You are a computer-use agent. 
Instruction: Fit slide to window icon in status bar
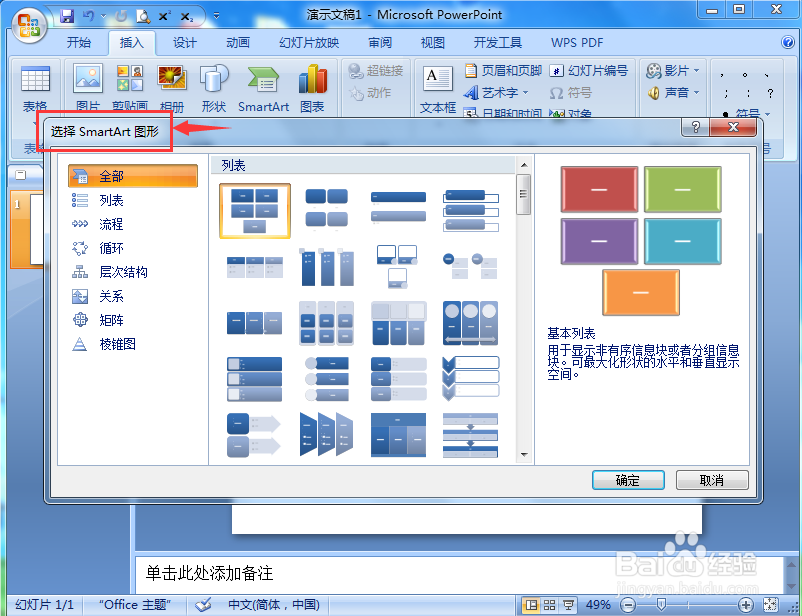[x=771, y=605]
